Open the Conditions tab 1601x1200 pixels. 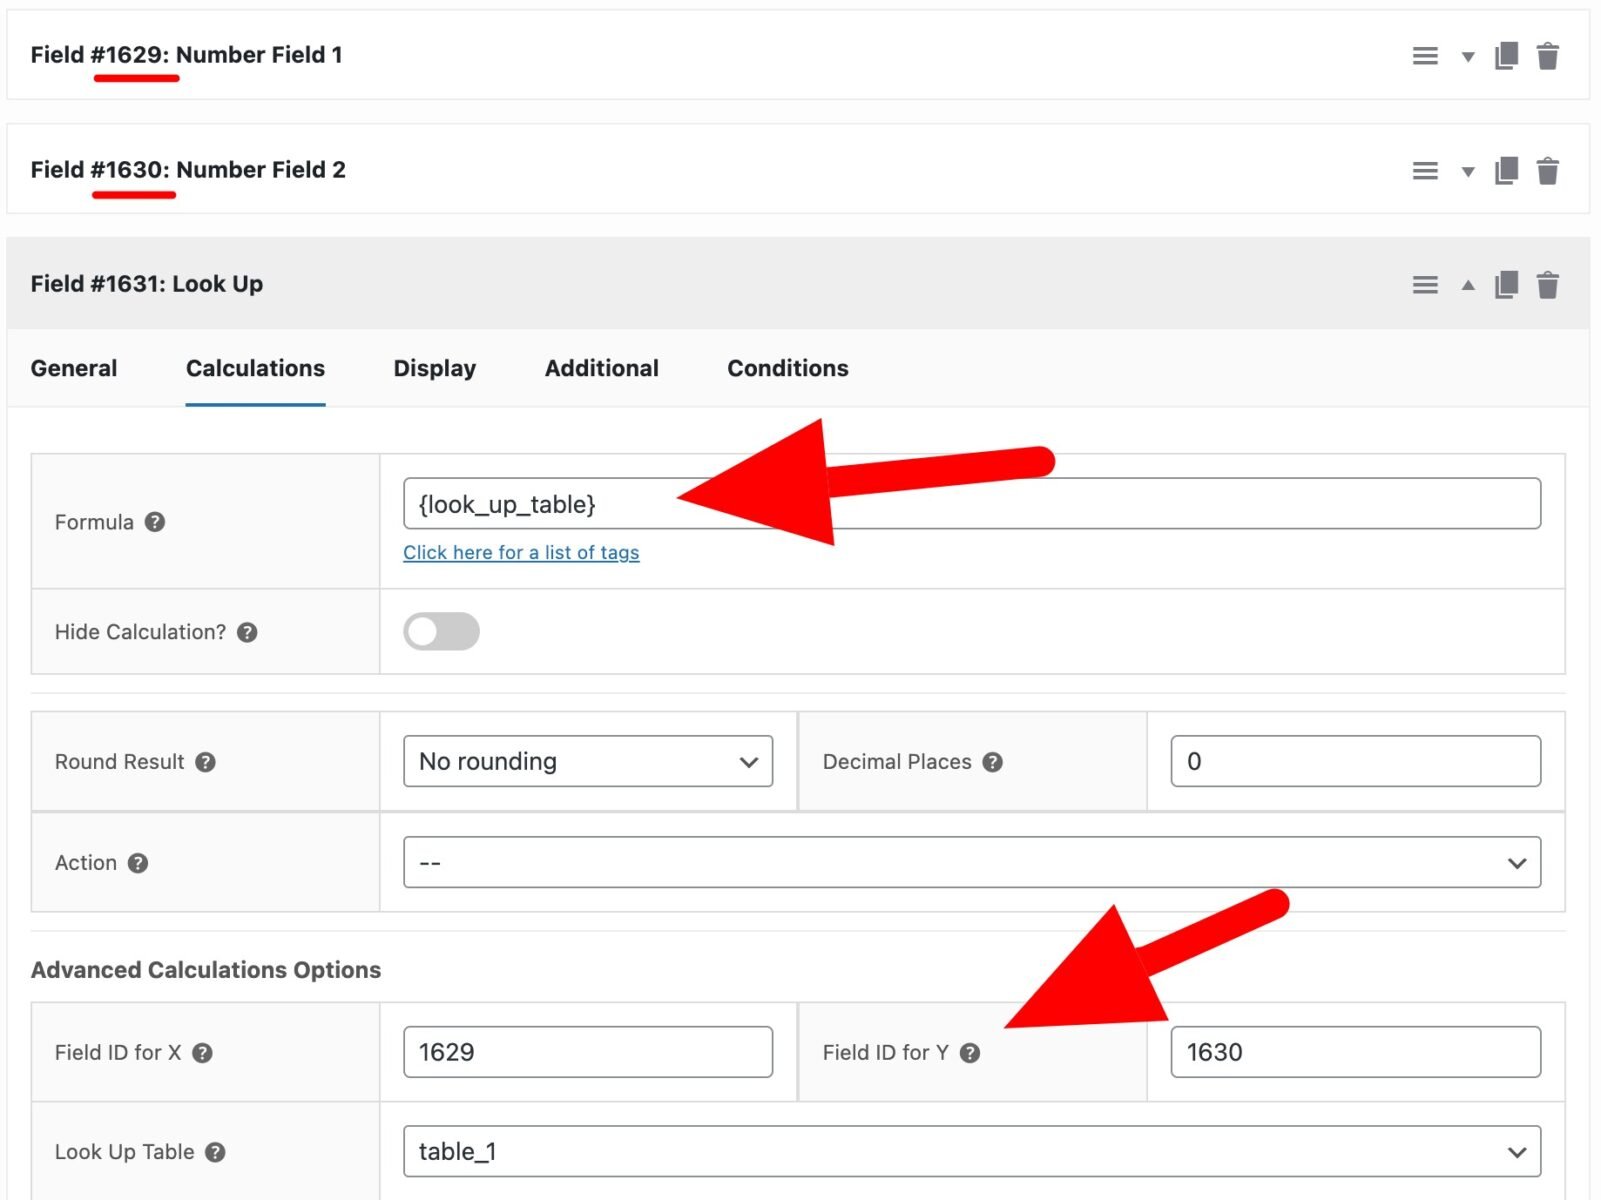pos(787,368)
